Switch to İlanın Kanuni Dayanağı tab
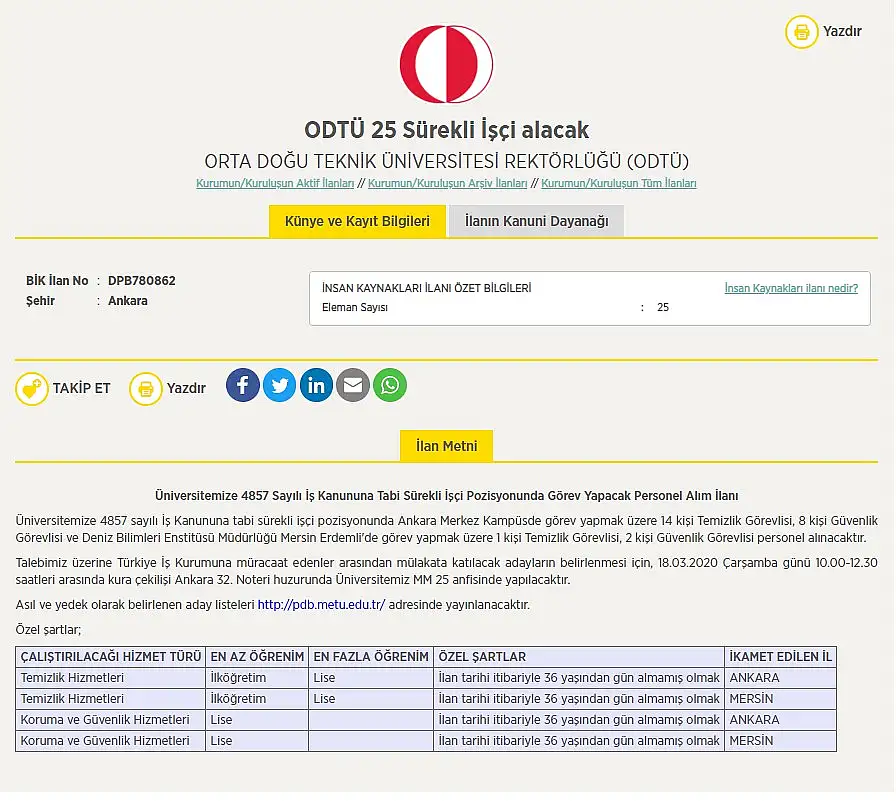Viewport: 896px width, 801px height. 537,221
